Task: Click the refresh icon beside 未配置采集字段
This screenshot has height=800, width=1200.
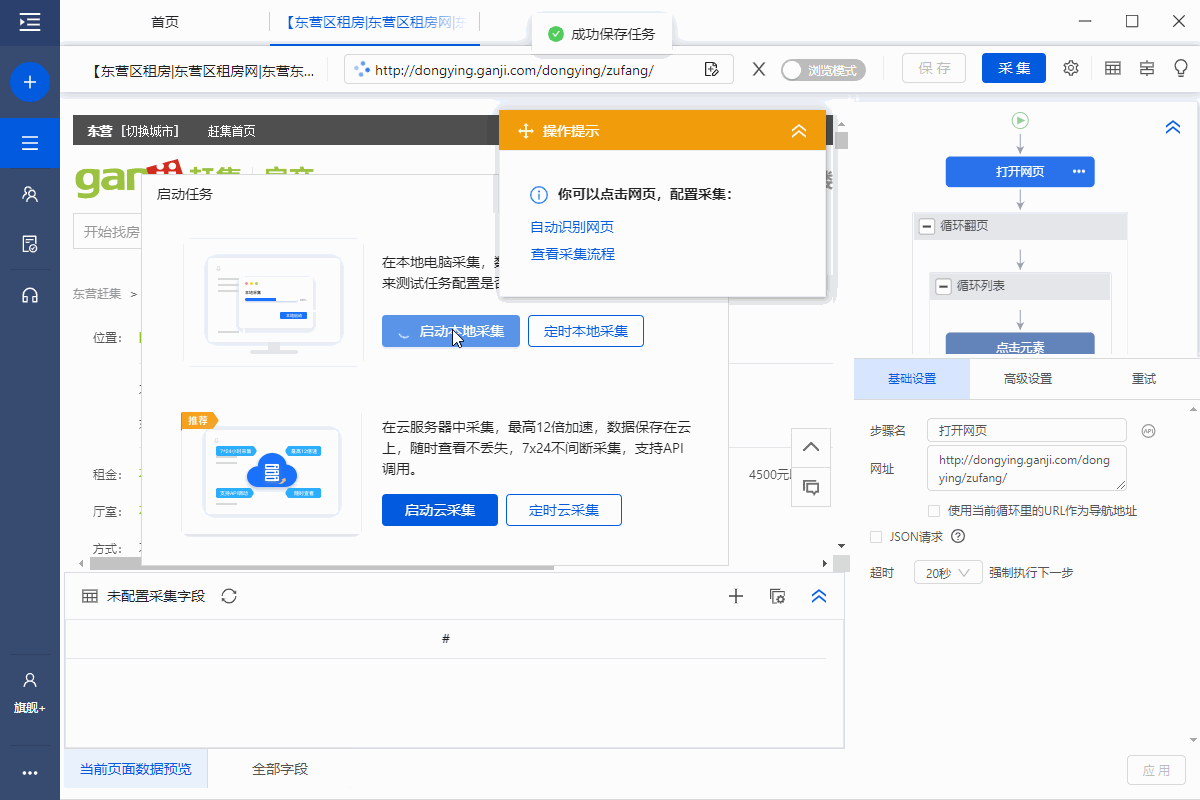Action: (x=229, y=596)
